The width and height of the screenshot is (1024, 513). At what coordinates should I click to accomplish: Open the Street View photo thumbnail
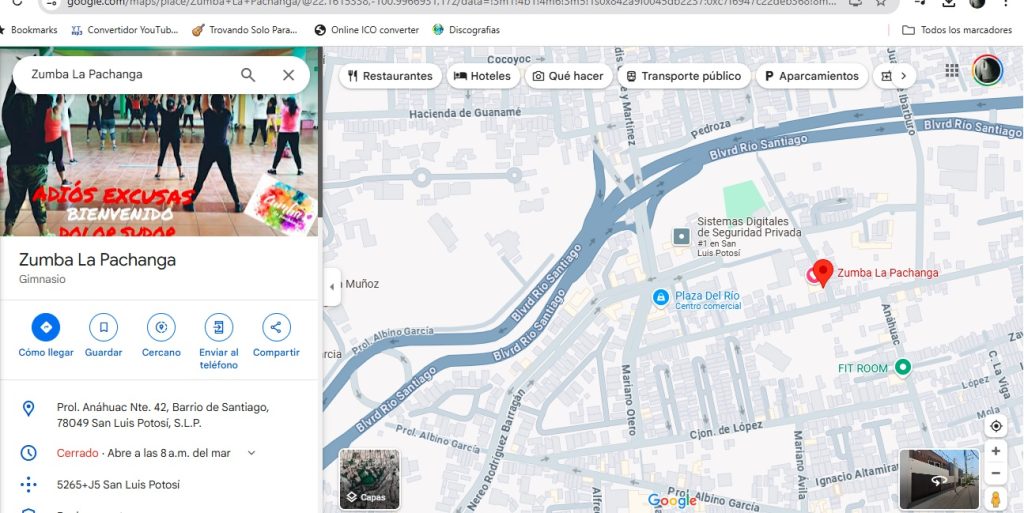pyautogui.click(x=938, y=479)
